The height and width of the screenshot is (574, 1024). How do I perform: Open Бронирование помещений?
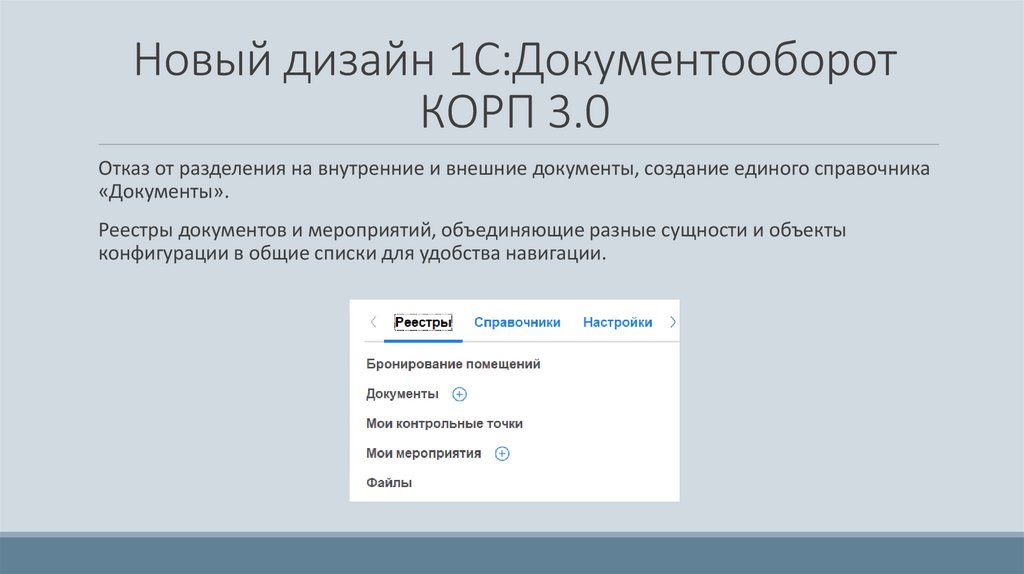(453, 364)
